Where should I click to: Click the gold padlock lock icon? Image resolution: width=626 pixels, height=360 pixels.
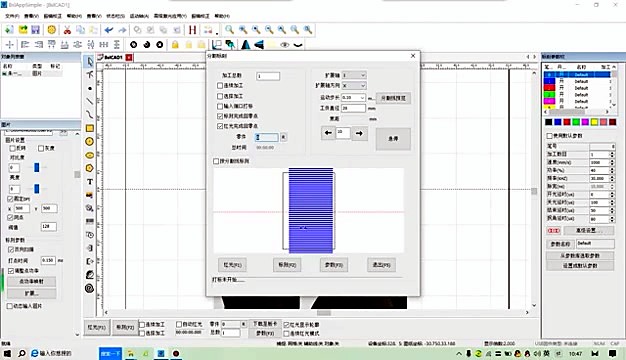coord(175,44)
